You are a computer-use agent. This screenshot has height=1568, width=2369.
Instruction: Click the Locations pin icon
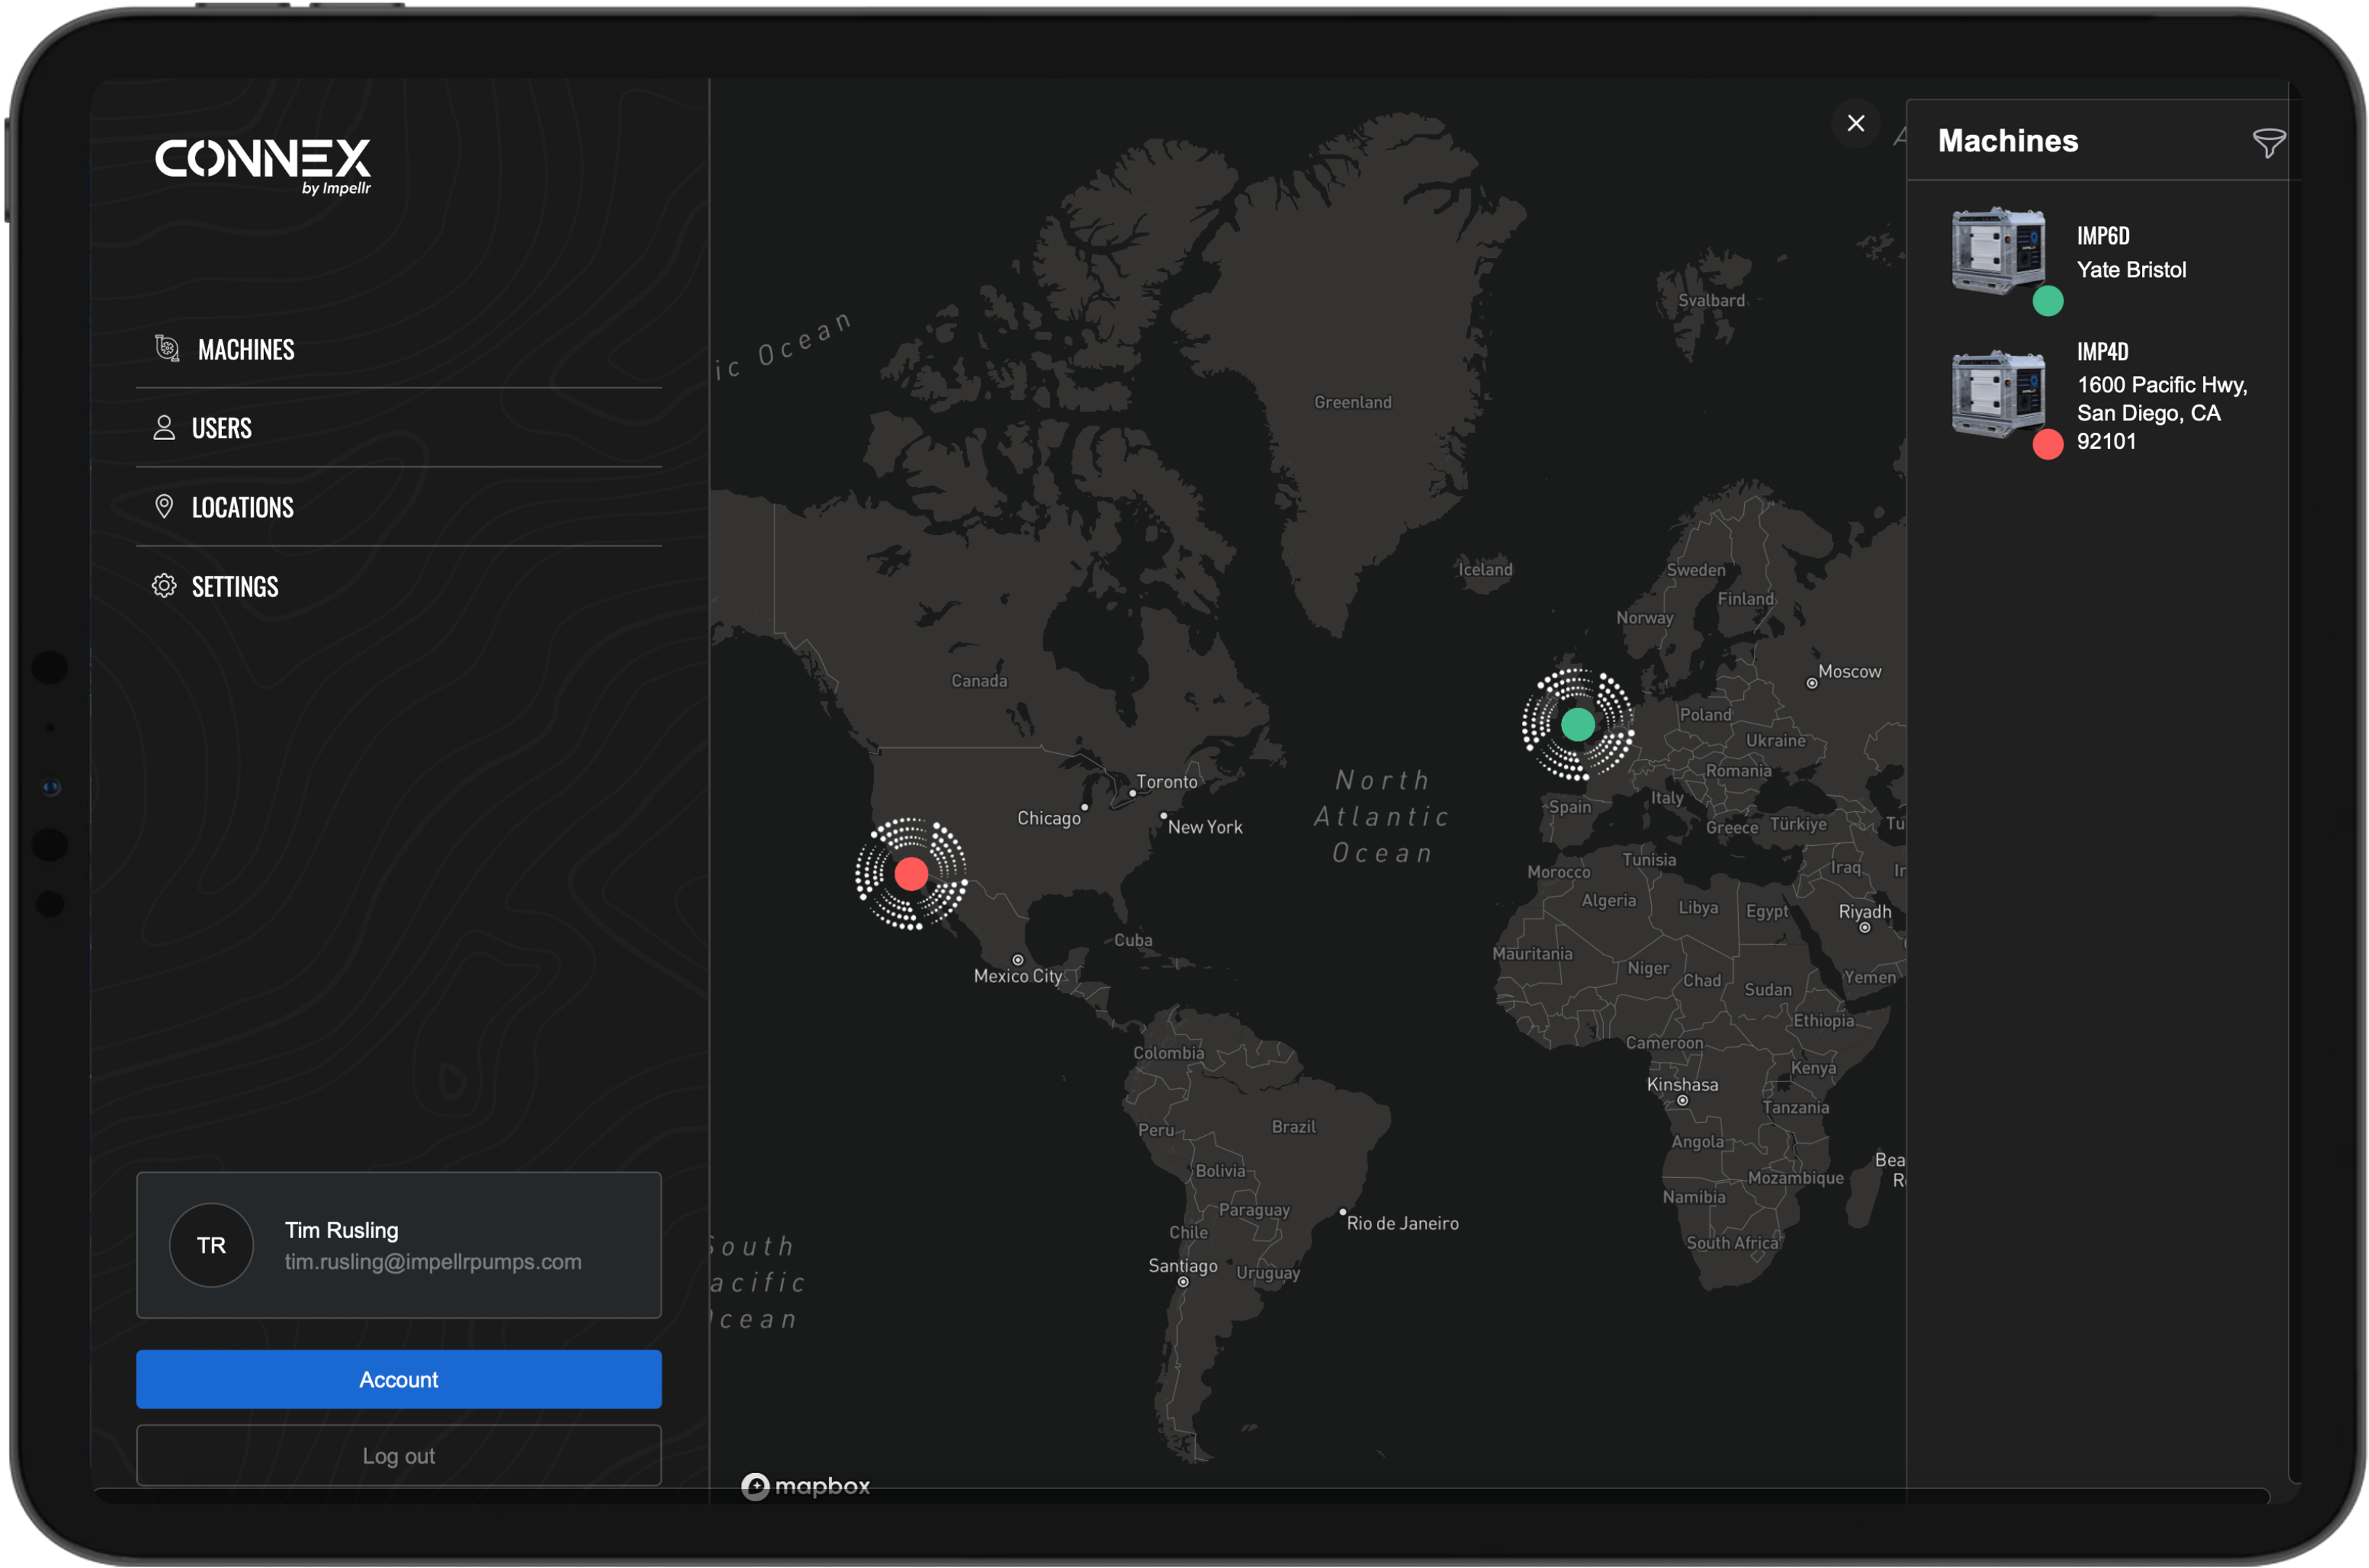click(164, 507)
